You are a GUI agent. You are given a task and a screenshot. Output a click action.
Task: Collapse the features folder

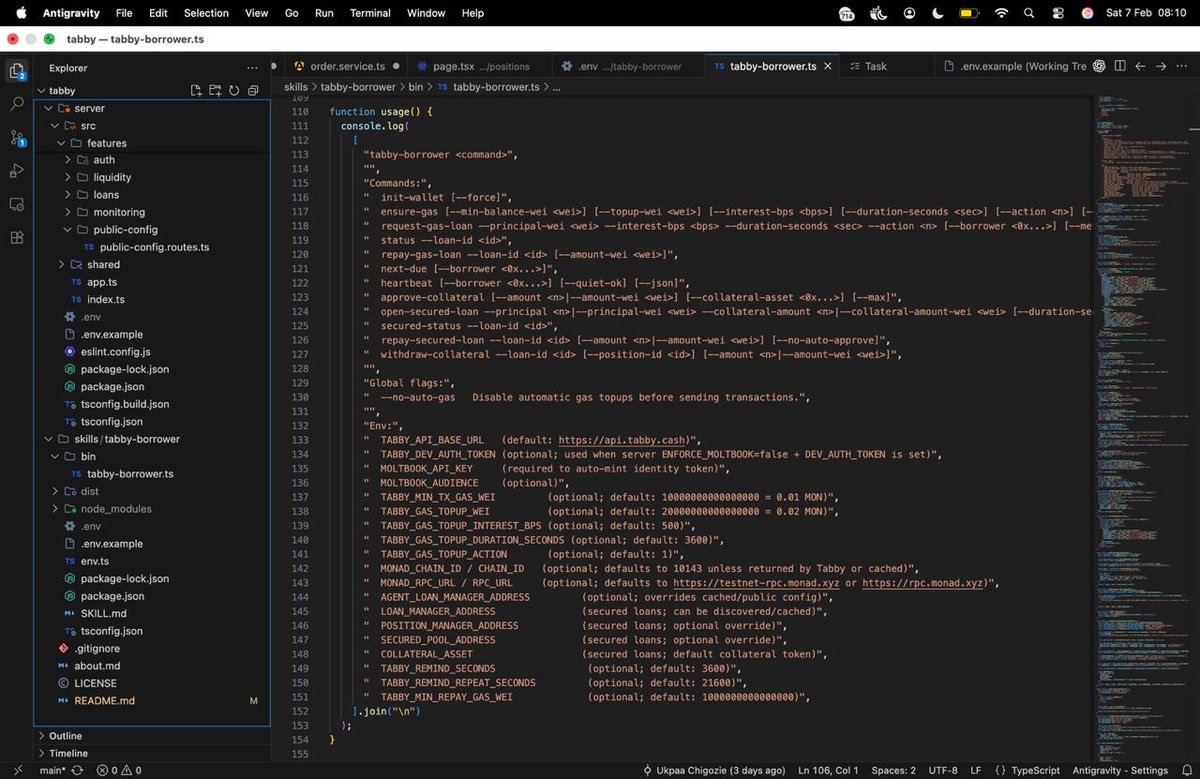[x=106, y=143]
